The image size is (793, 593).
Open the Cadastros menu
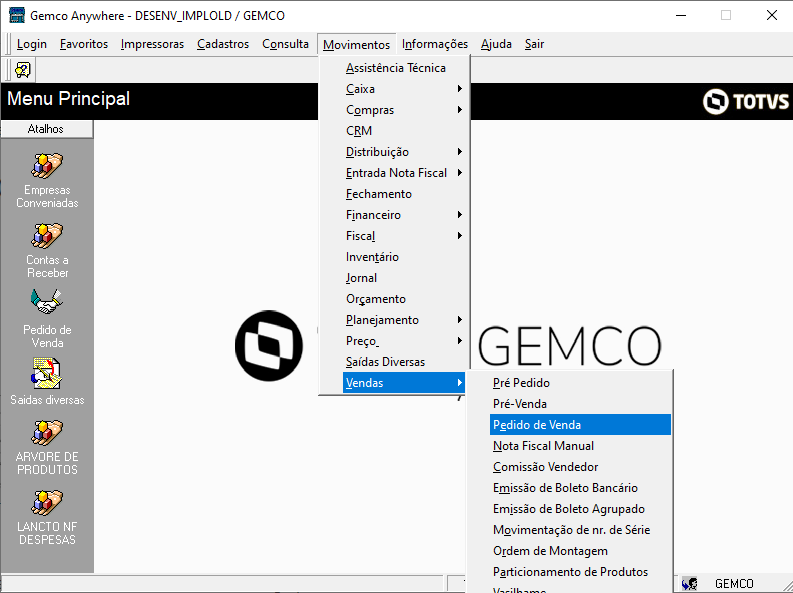pyautogui.click(x=223, y=44)
